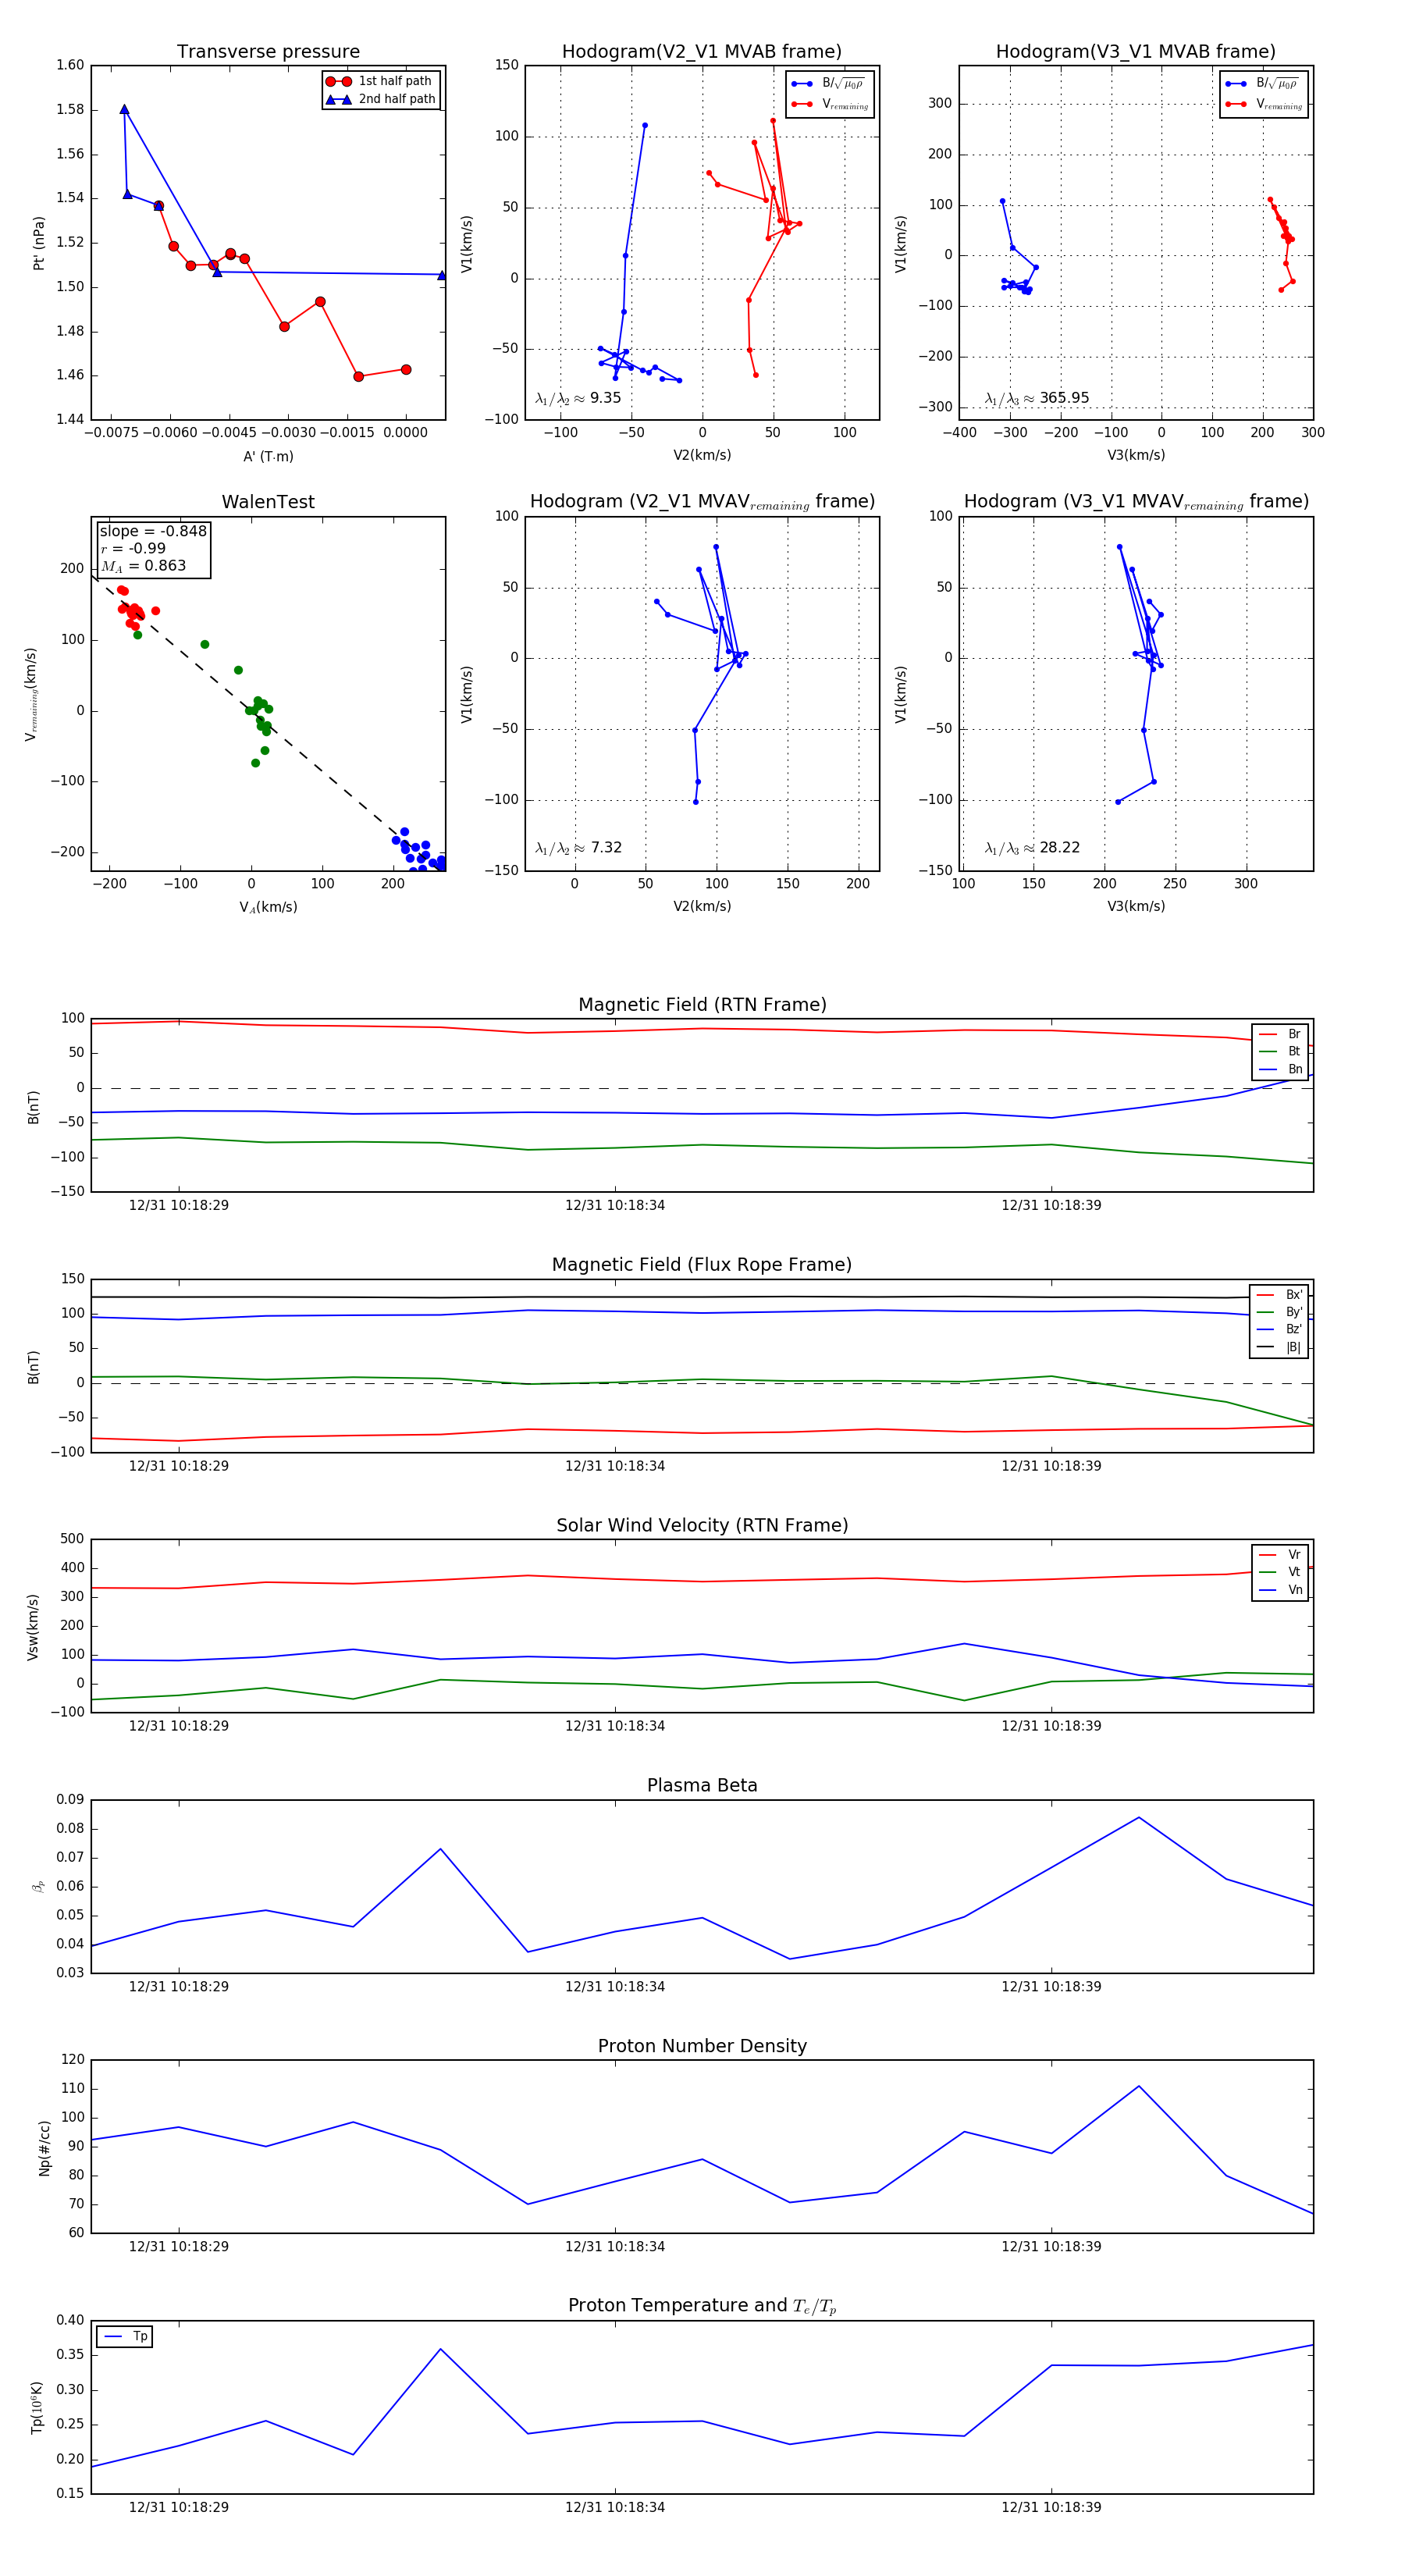This screenshot has width=1405, height=2576.
Task: Click the 'Transverse pressure' plot title
Action: pos(268,52)
